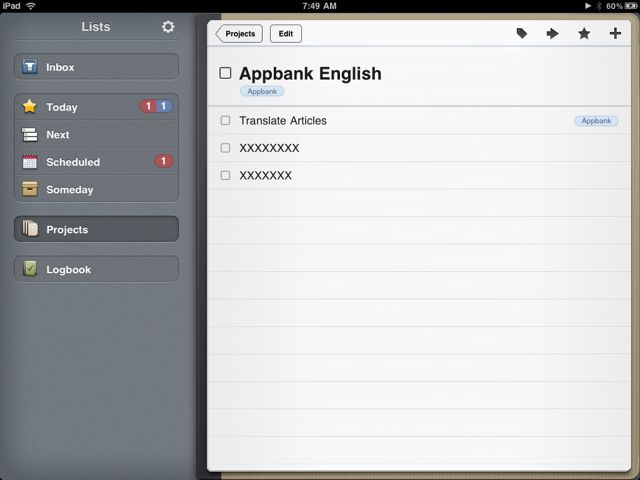Click the XXXXXXX task text
Screen dimensions: 640x480
tap(265, 175)
